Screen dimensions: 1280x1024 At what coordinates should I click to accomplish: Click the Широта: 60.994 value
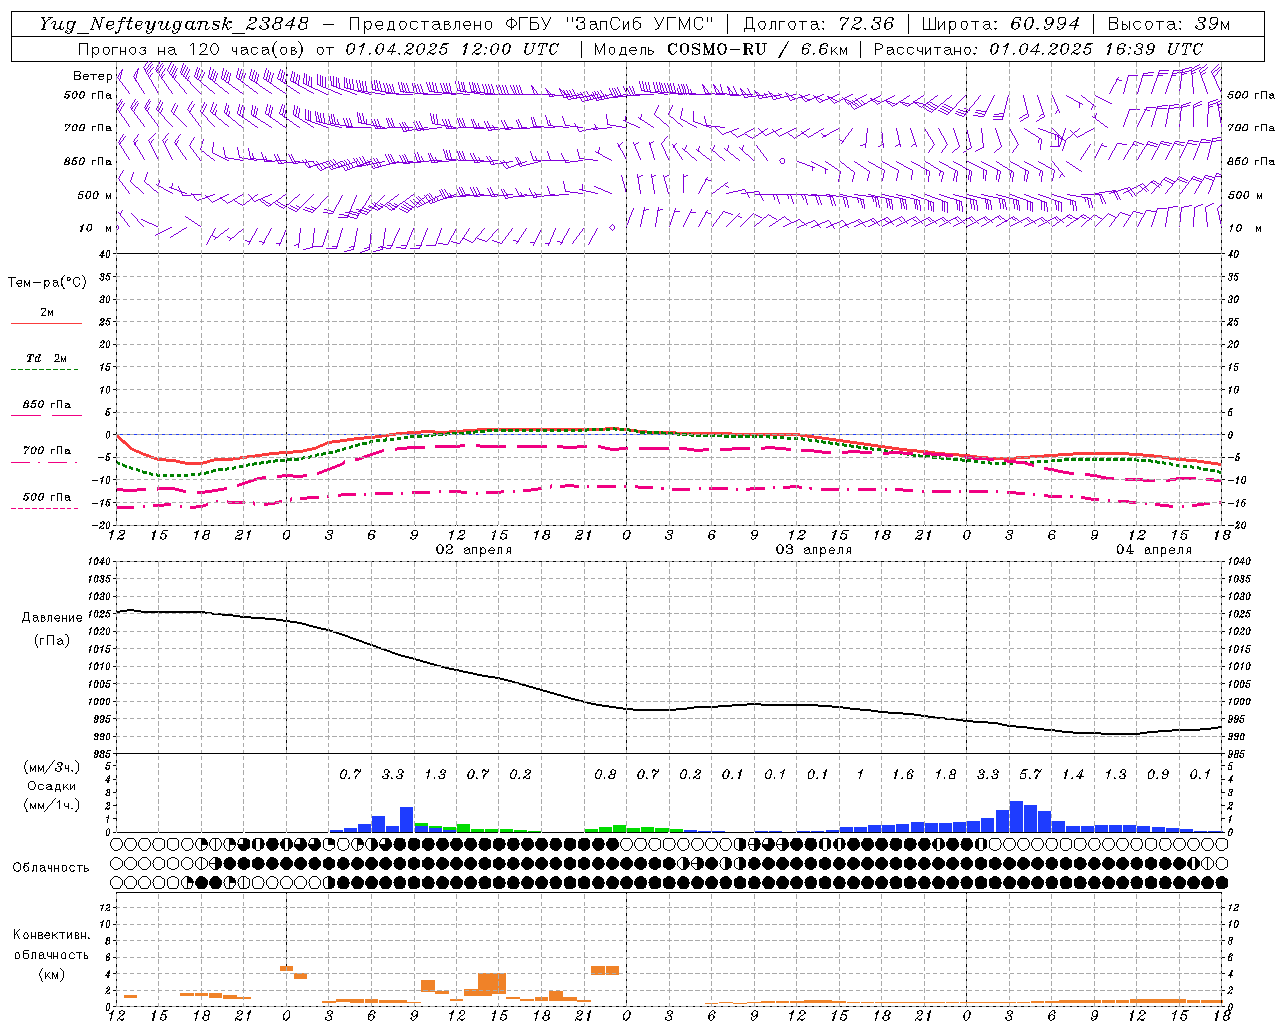(x=1001, y=24)
